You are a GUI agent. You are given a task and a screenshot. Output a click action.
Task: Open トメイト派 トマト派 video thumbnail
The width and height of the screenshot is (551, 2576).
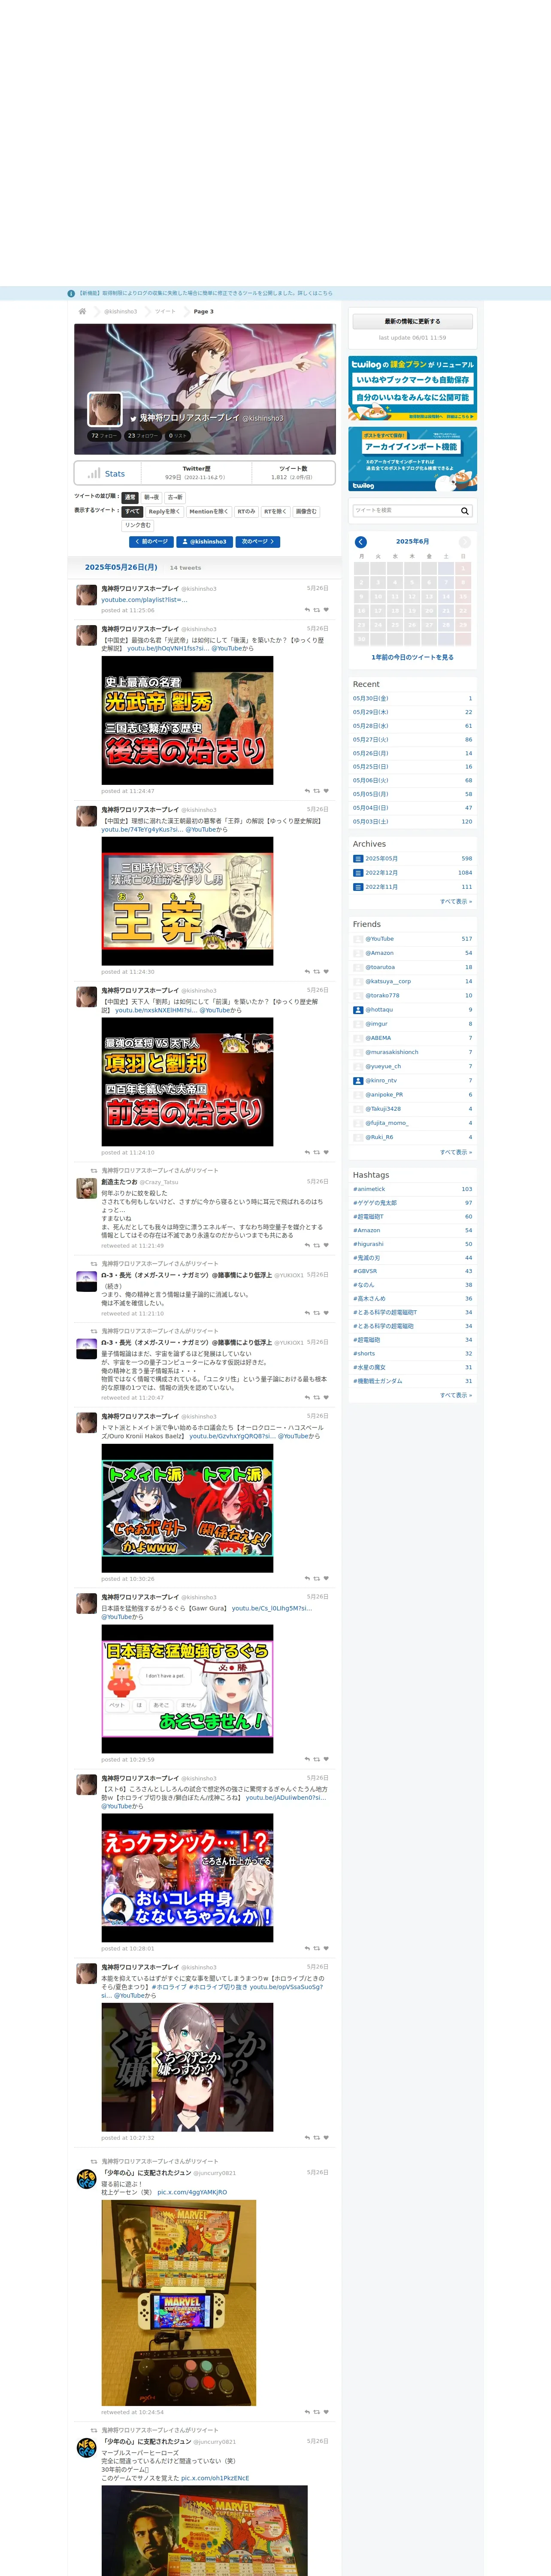click(187, 1508)
